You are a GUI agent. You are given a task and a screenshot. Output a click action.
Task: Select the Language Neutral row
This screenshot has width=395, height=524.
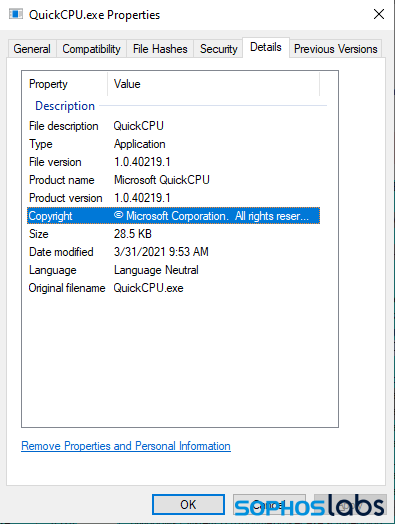pos(173,270)
